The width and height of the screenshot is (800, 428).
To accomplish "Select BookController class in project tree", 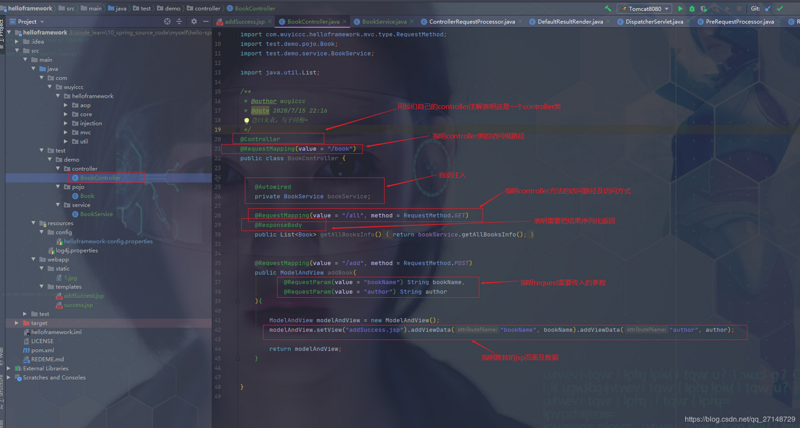I will 96,178.
